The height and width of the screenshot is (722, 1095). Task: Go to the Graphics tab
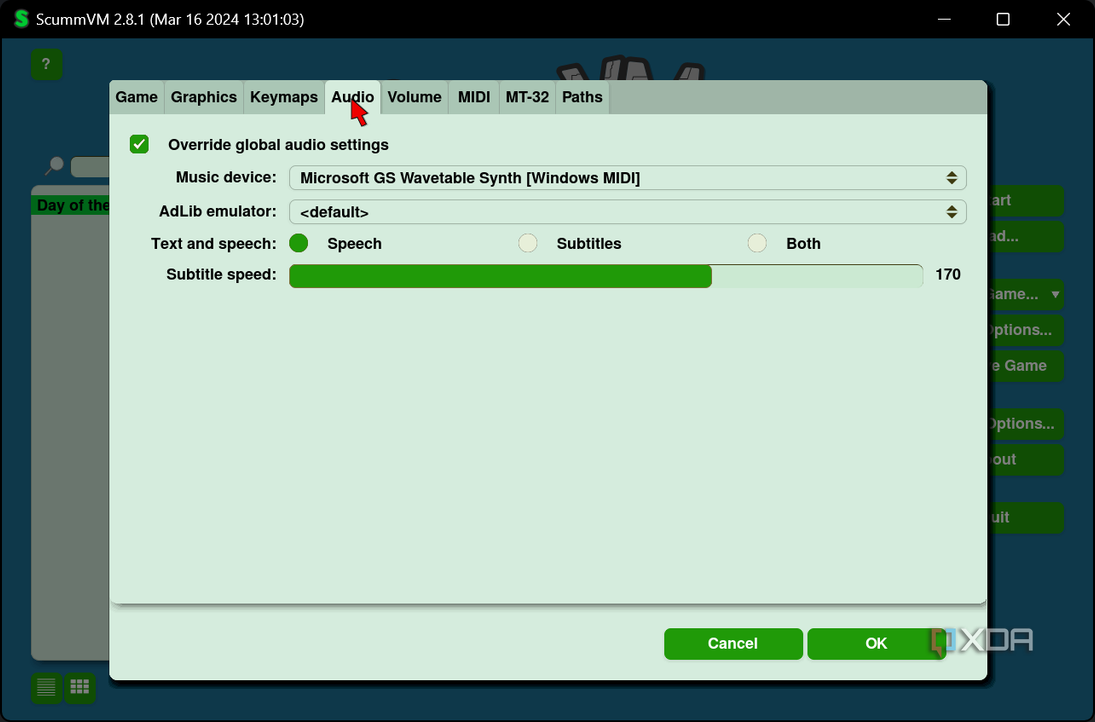[204, 97]
